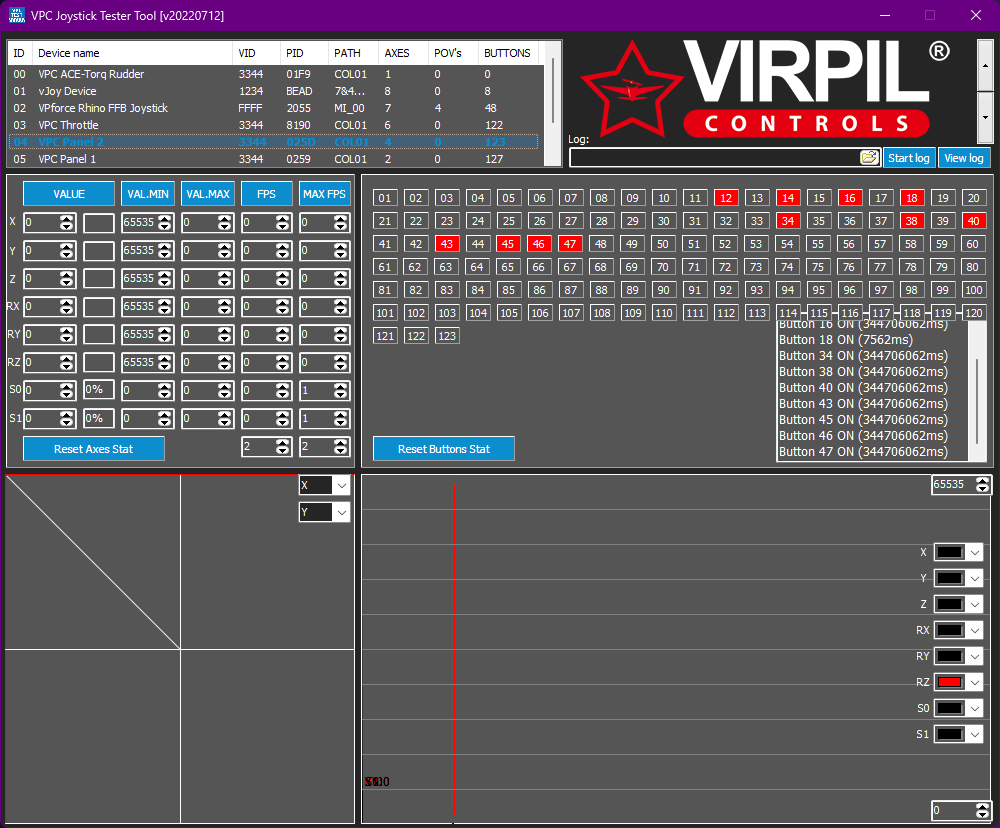Open the S1 graph color dropdown

[x=974, y=734]
